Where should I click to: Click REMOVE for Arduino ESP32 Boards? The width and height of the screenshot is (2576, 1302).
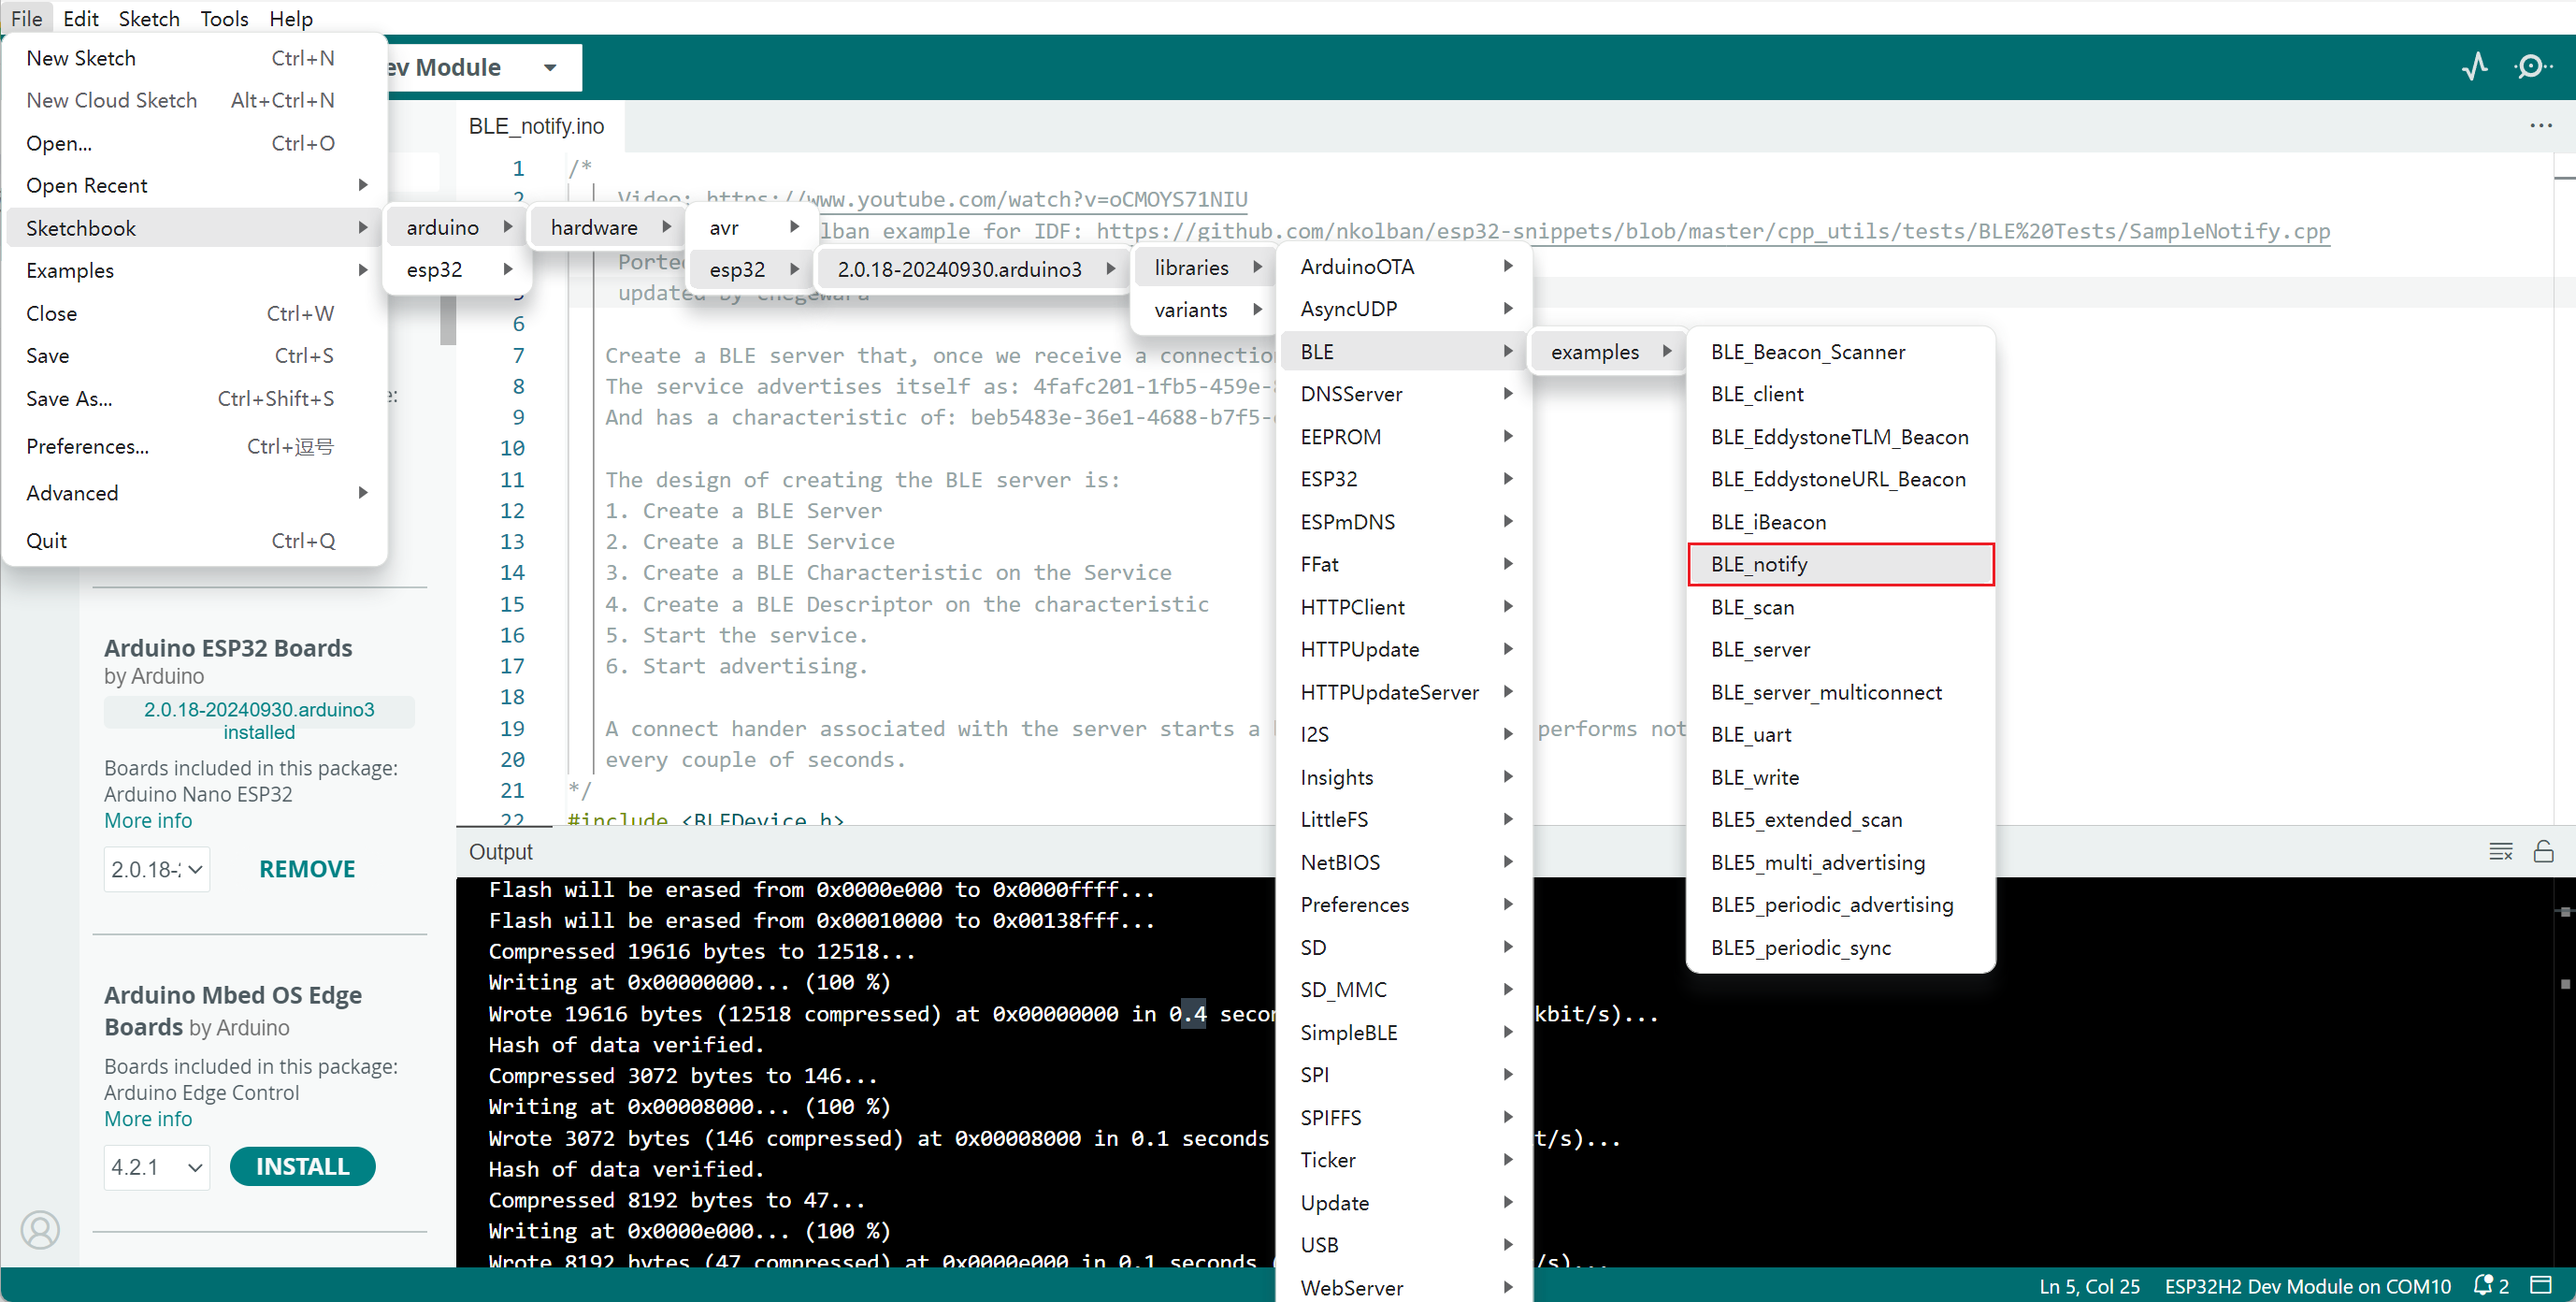click(307, 869)
